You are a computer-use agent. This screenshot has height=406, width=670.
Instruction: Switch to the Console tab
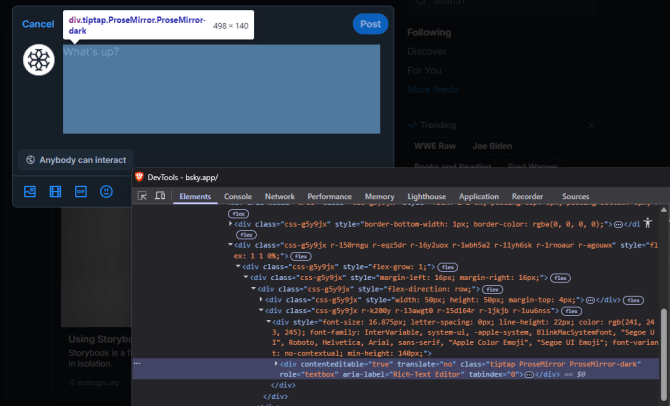[x=238, y=197]
